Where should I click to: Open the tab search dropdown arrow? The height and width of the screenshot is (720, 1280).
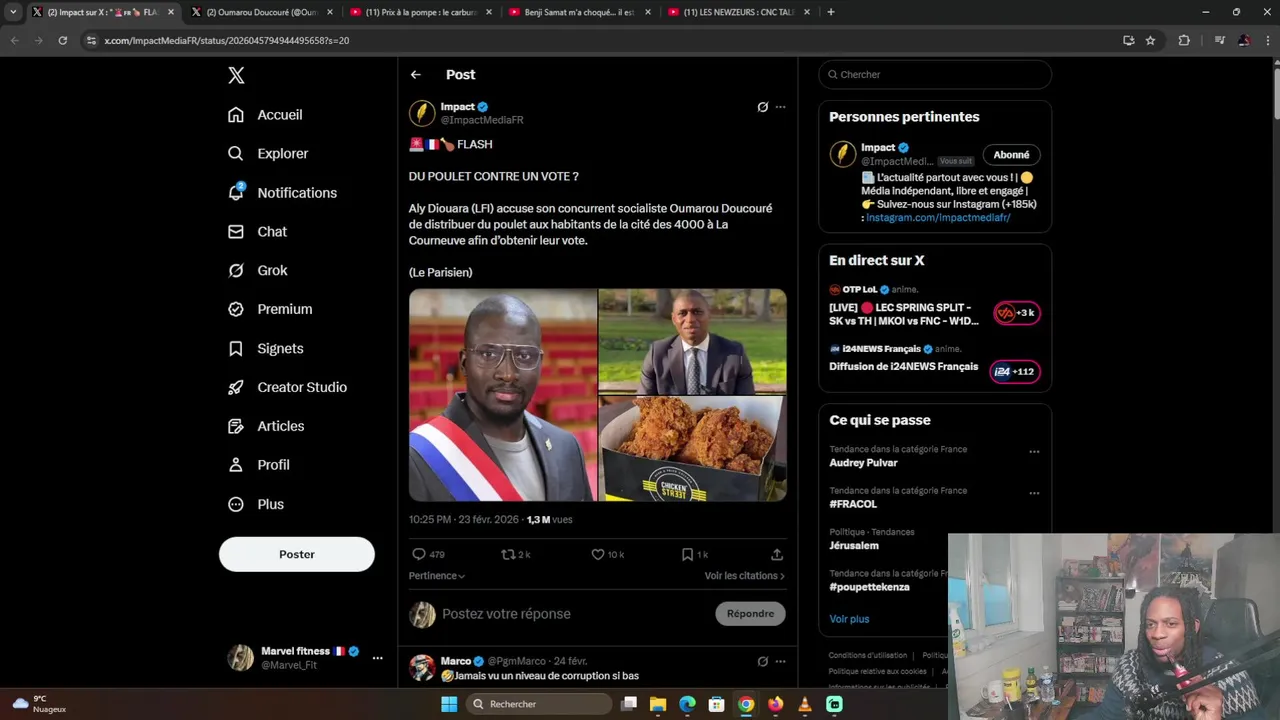coord(13,12)
